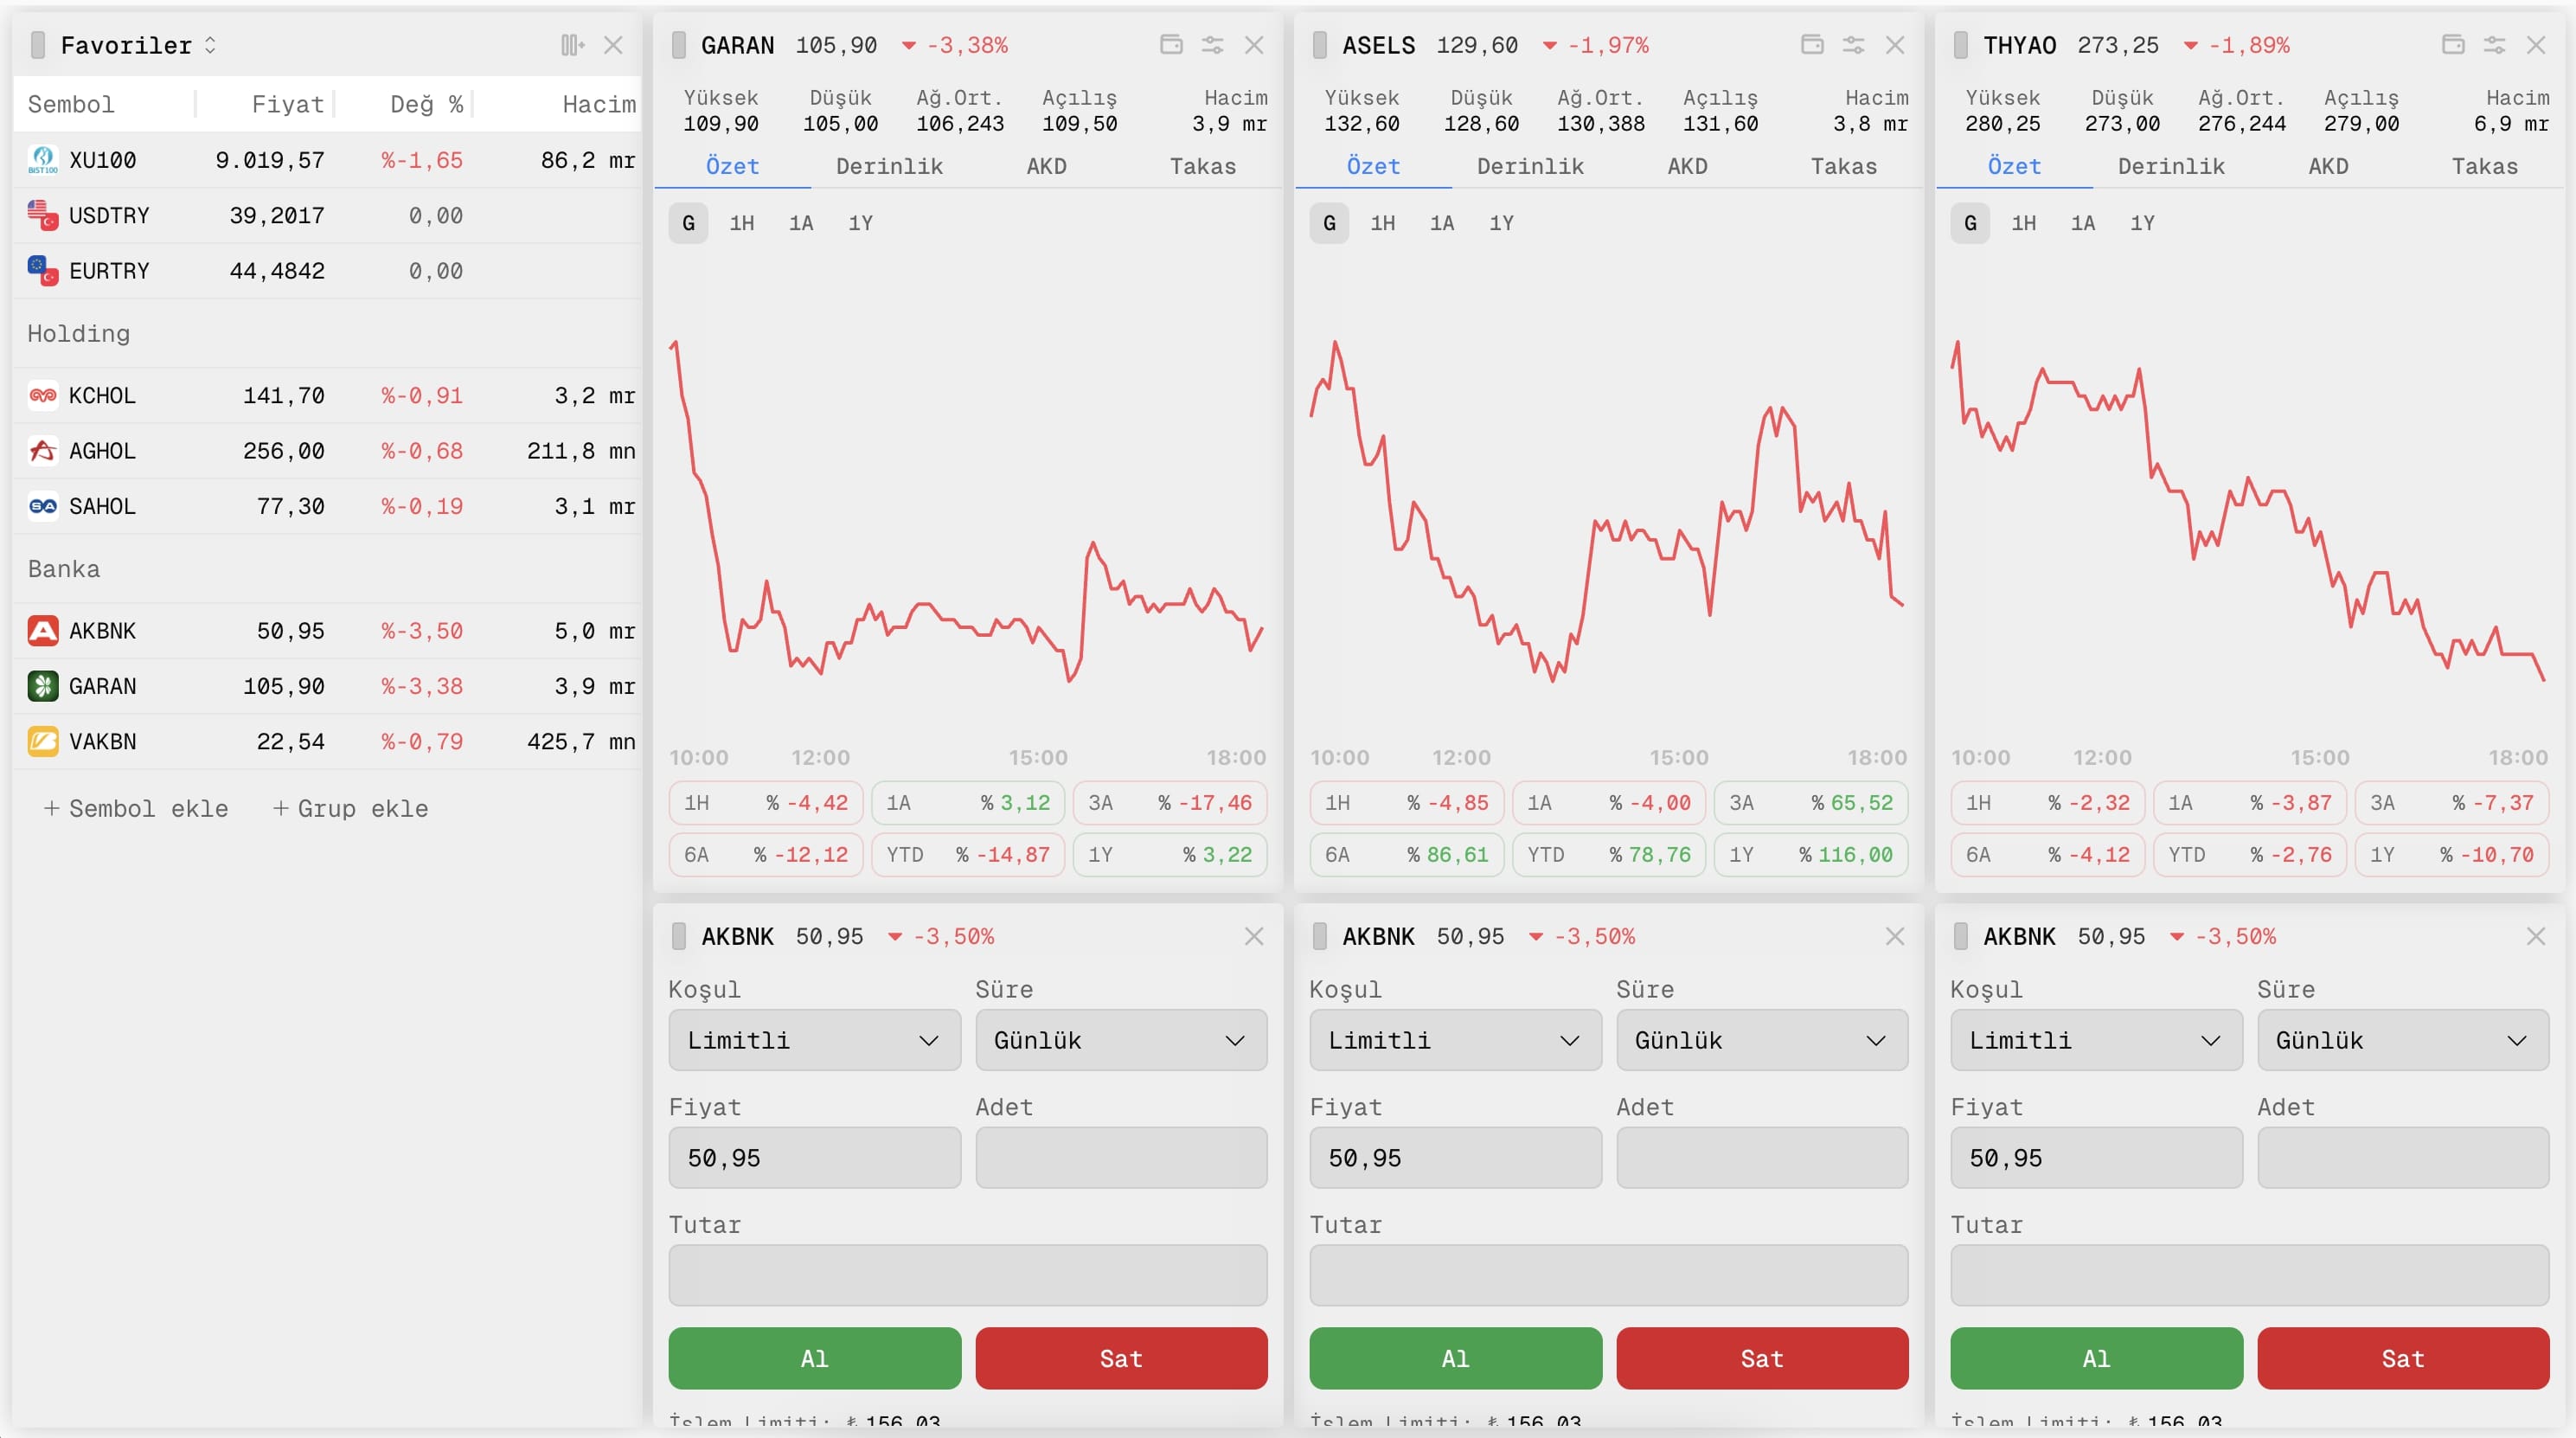Open the Takas tab in ASELS panel
2576x1438 pixels.
[1843, 166]
